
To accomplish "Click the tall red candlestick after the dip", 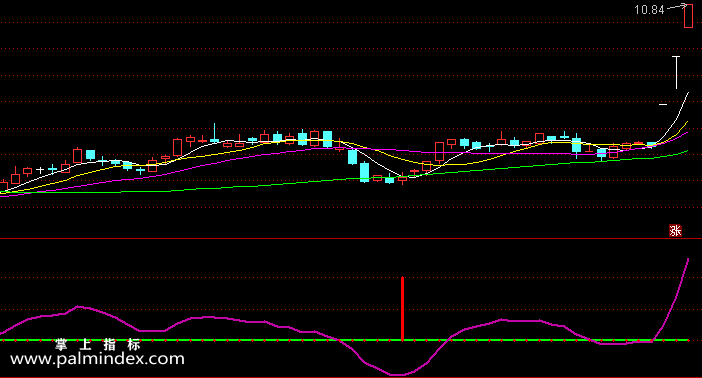I will tap(439, 152).
